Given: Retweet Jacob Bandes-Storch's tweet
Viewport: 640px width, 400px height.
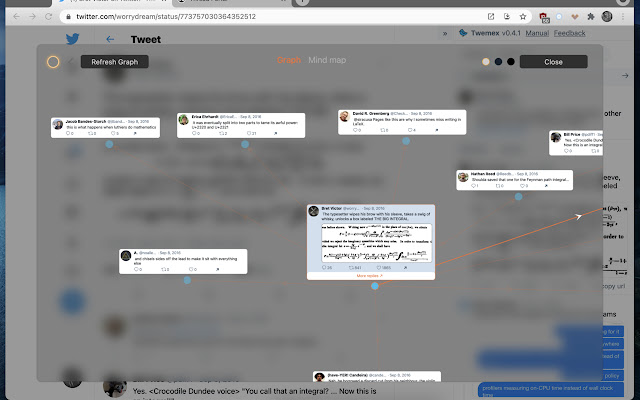Looking at the screenshot, I should tap(92, 133).
